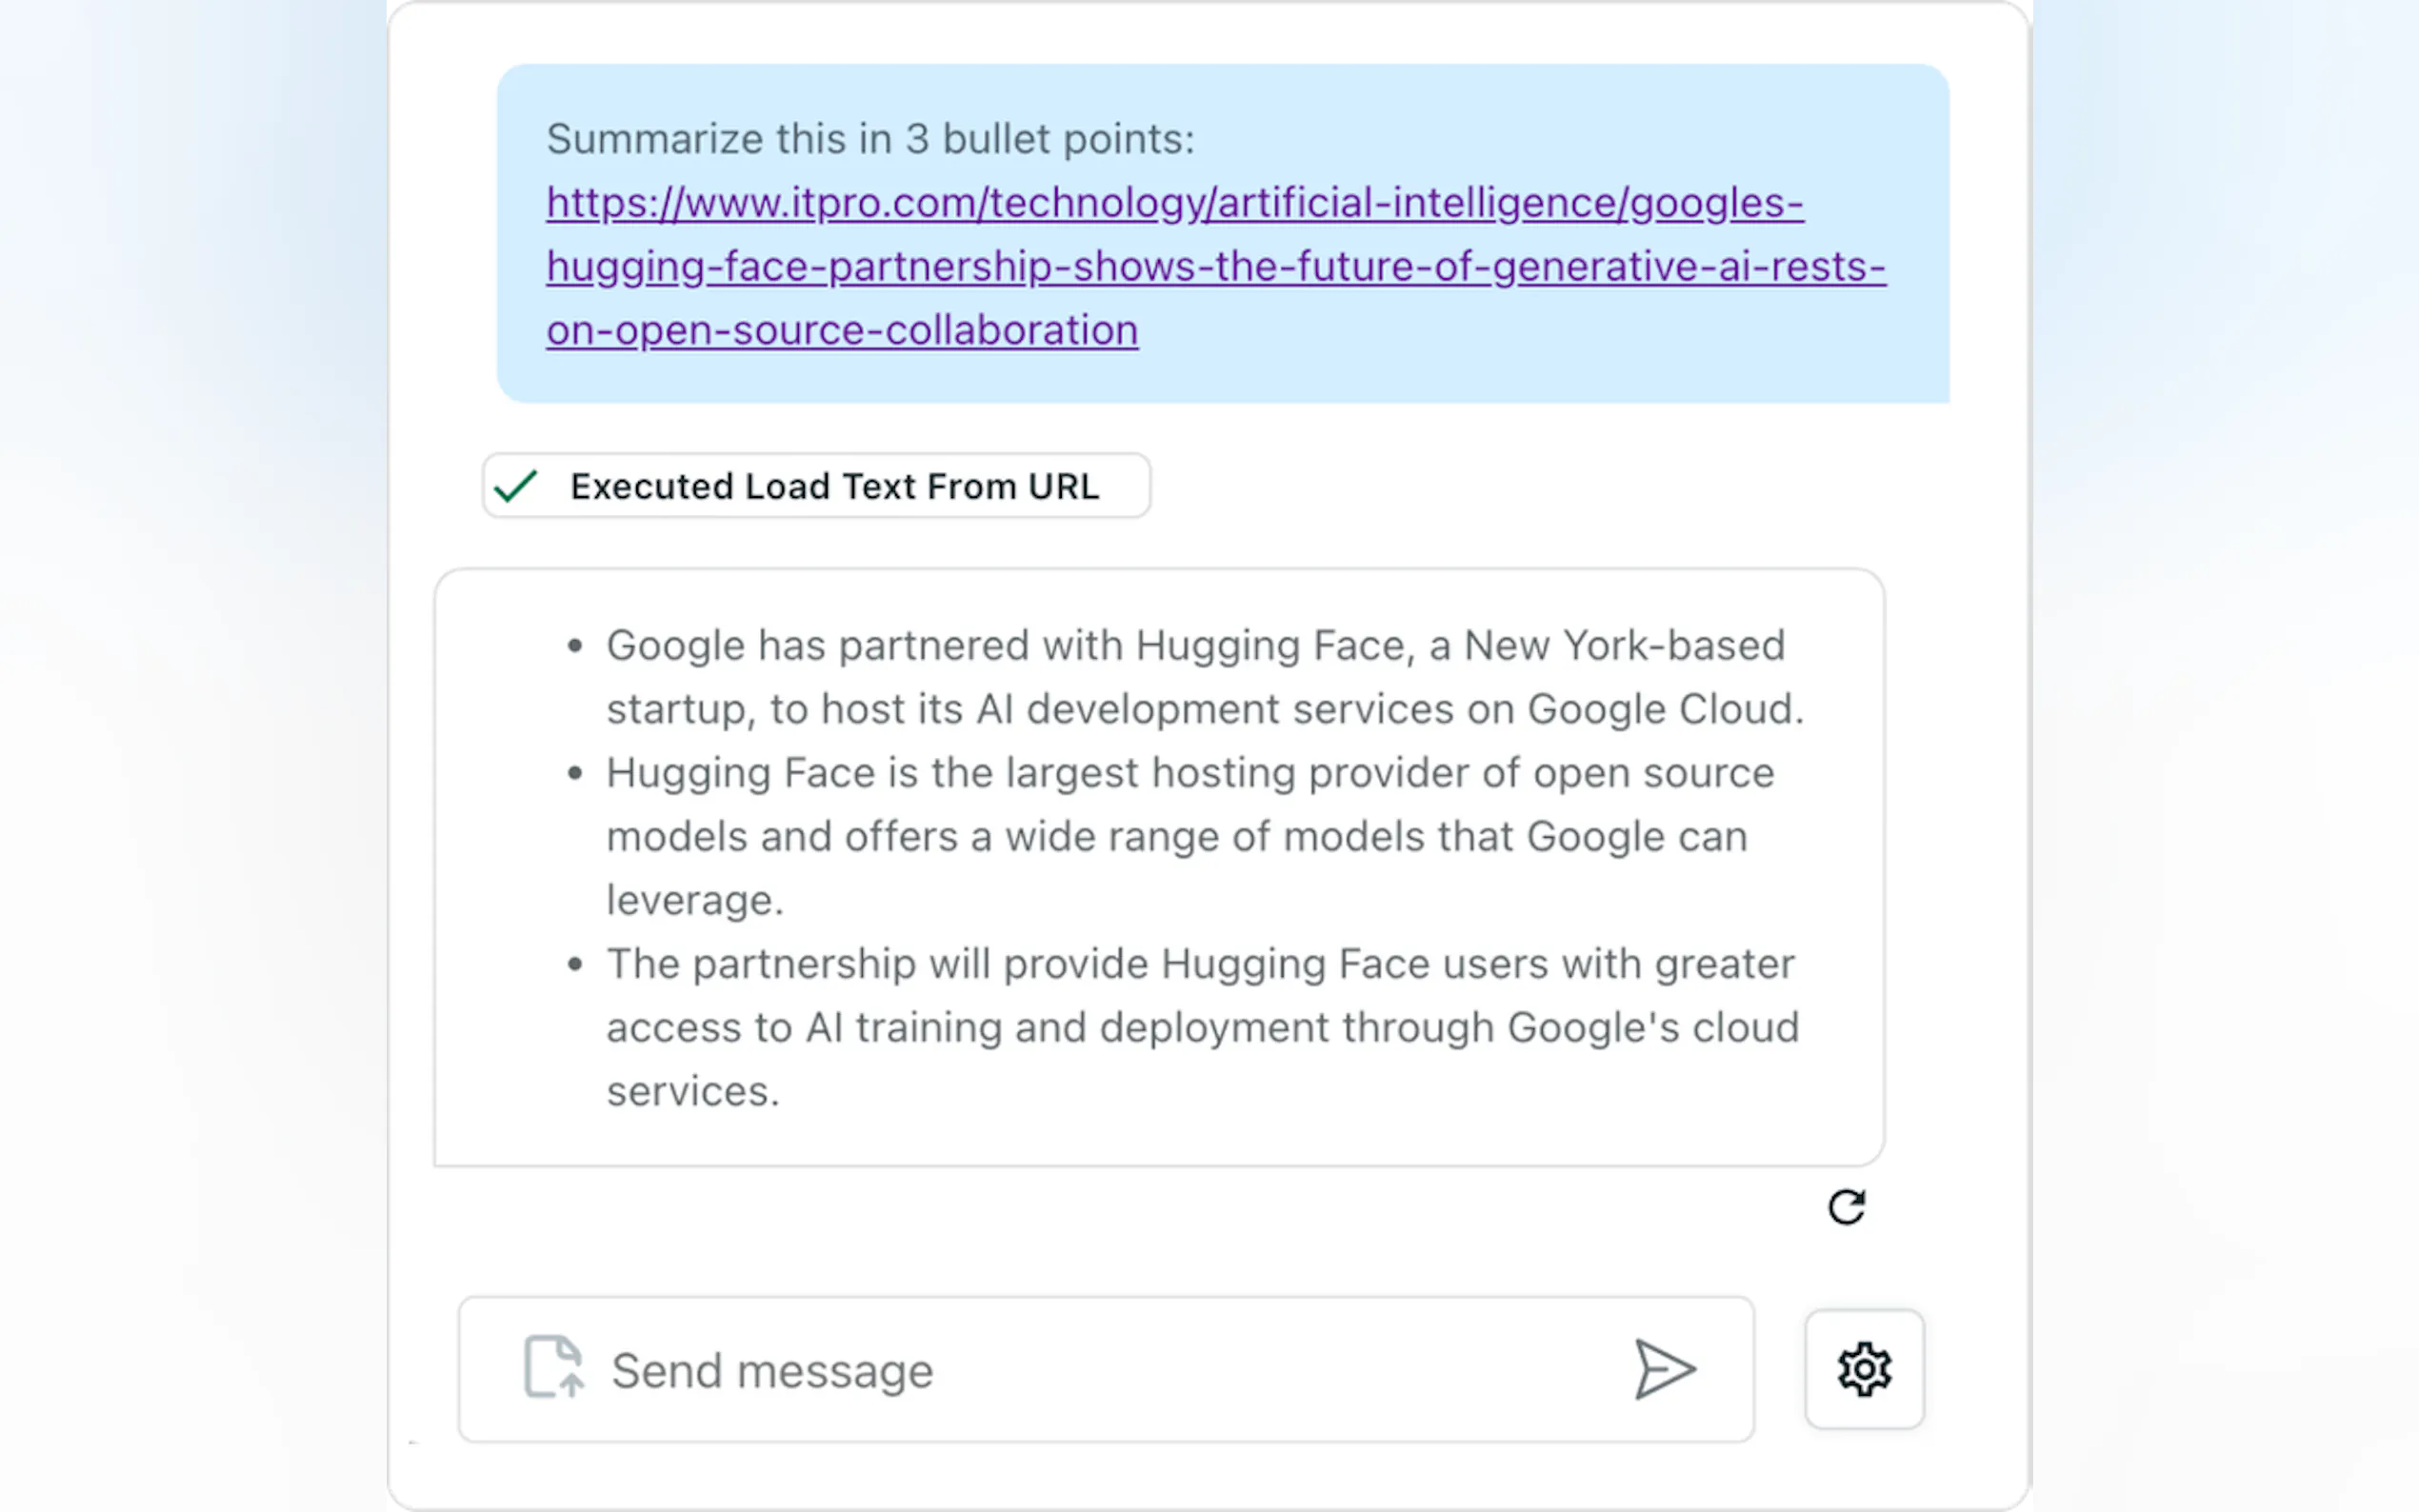Screen dimensions: 2419x1512
Task: Click the "Summarize this in 3 bullet points" text
Action: point(869,139)
